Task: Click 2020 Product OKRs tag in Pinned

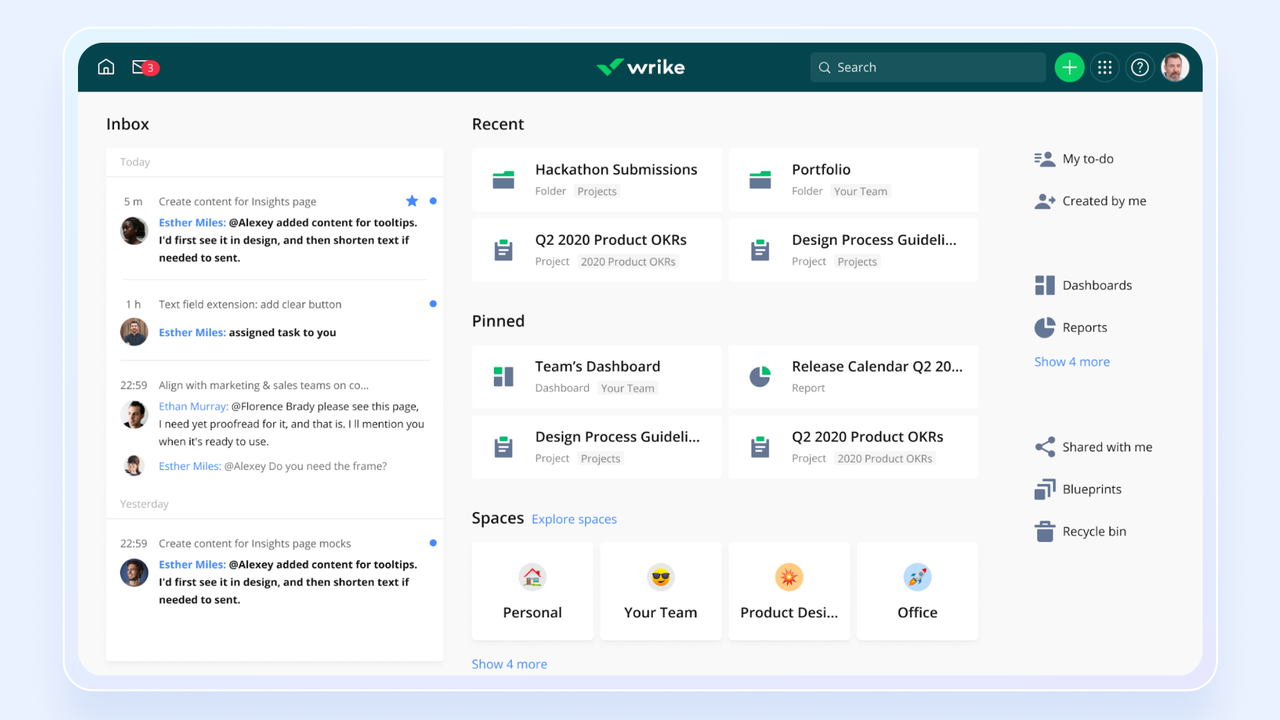Action: [885, 459]
